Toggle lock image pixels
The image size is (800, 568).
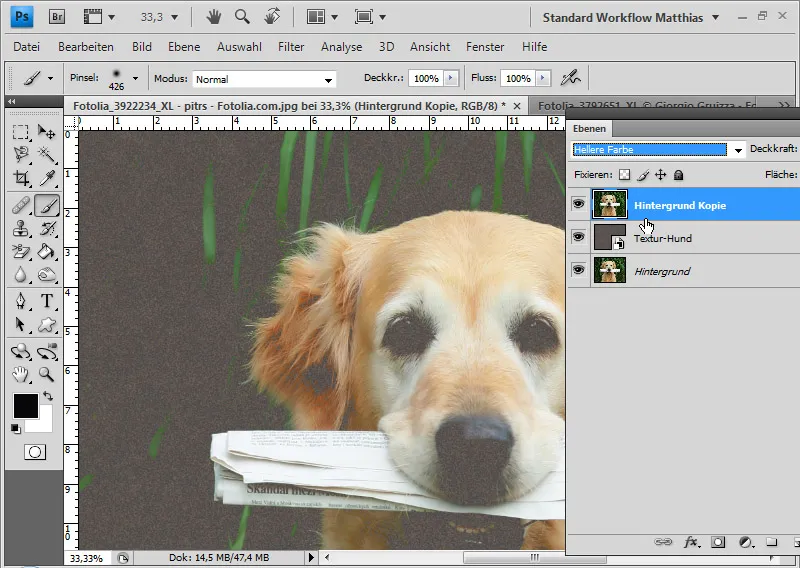pyautogui.click(x=643, y=175)
